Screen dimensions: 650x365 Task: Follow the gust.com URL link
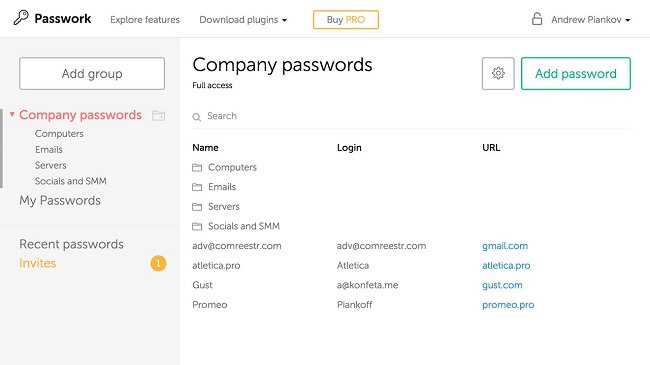(x=502, y=285)
